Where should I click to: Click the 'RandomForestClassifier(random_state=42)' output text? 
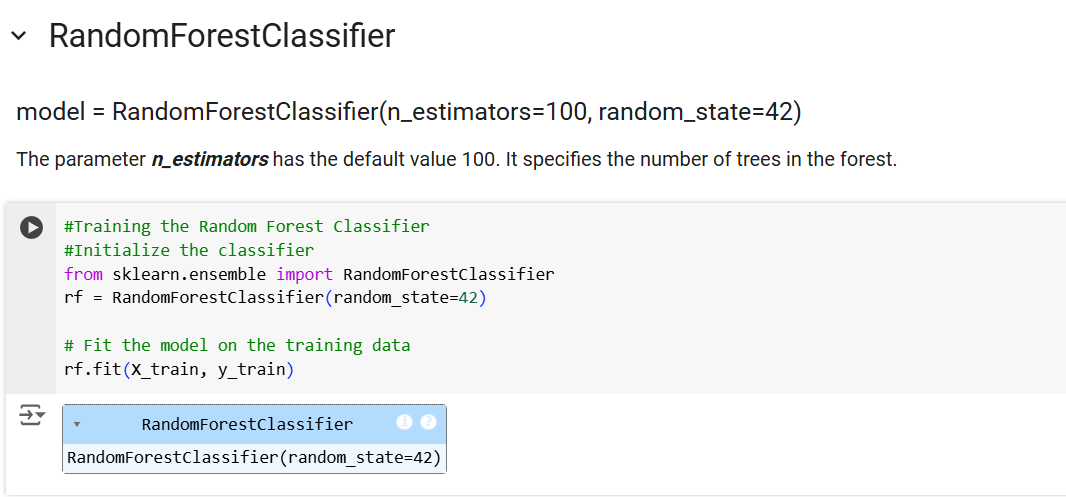(x=254, y=459)
